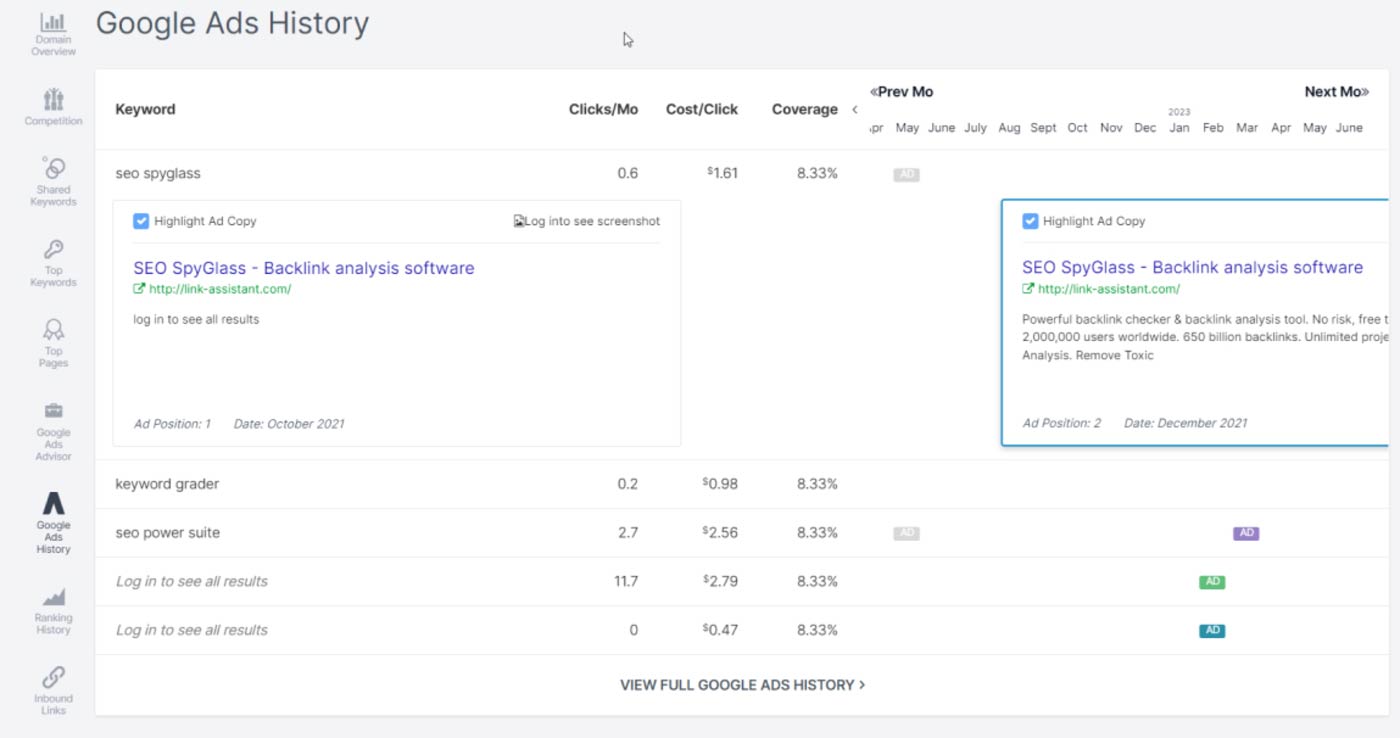
Task: Click the Jan 2023 month label
Action: (x=1179, y=128)
